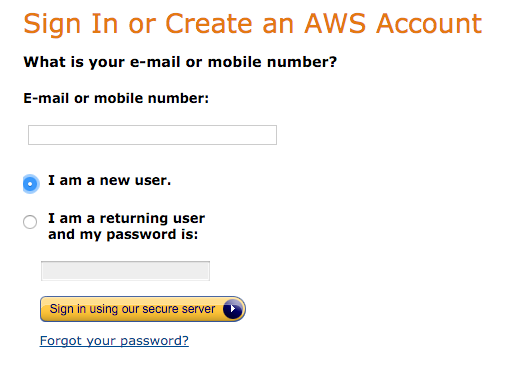Click the word 'password?' in the forgot link
This screenshot has height=370, width=514.
point(154,341)
